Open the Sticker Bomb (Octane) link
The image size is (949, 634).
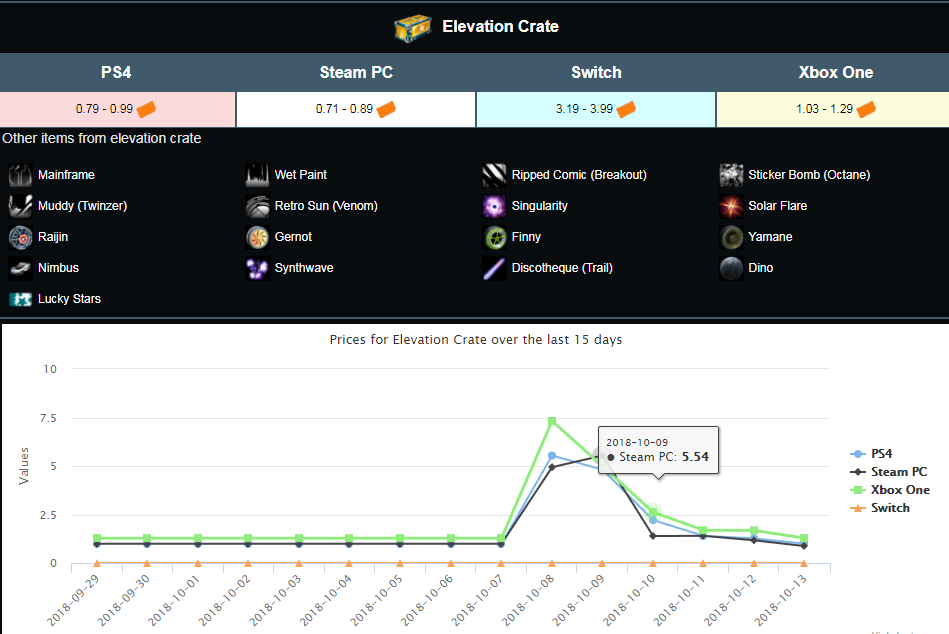pos(809,175)
